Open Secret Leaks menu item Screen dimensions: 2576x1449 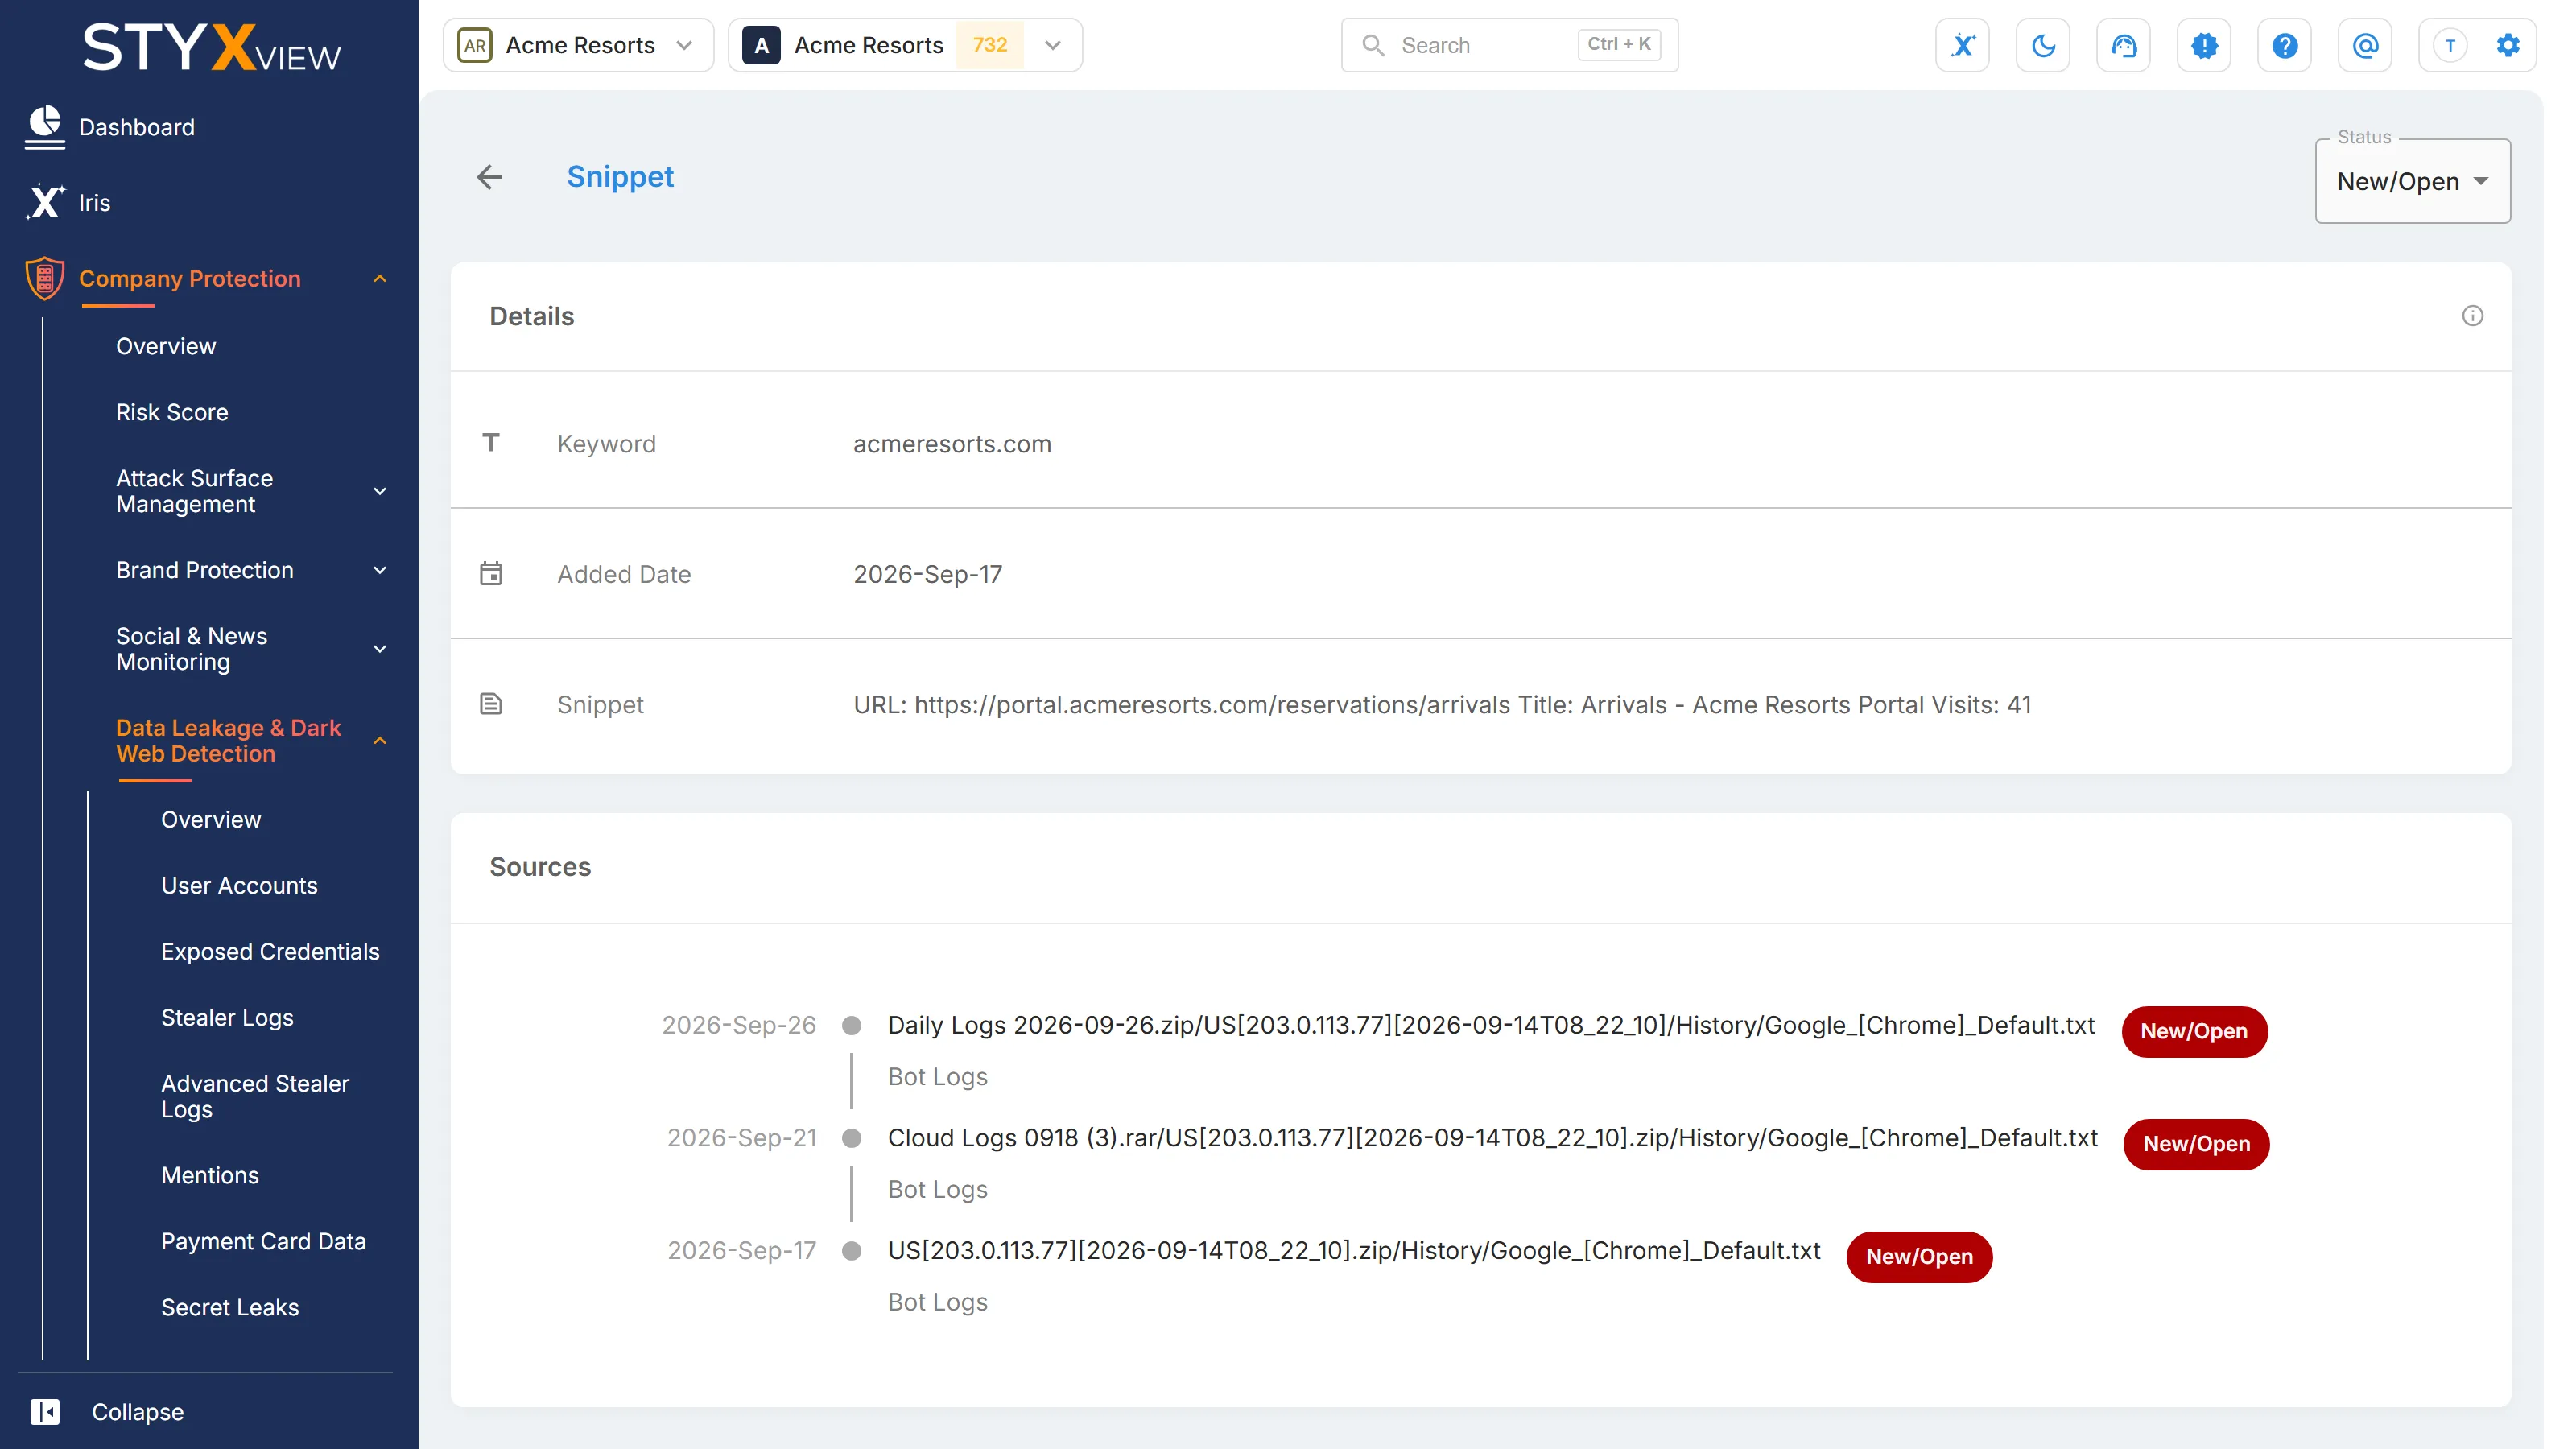point(230,1307)
